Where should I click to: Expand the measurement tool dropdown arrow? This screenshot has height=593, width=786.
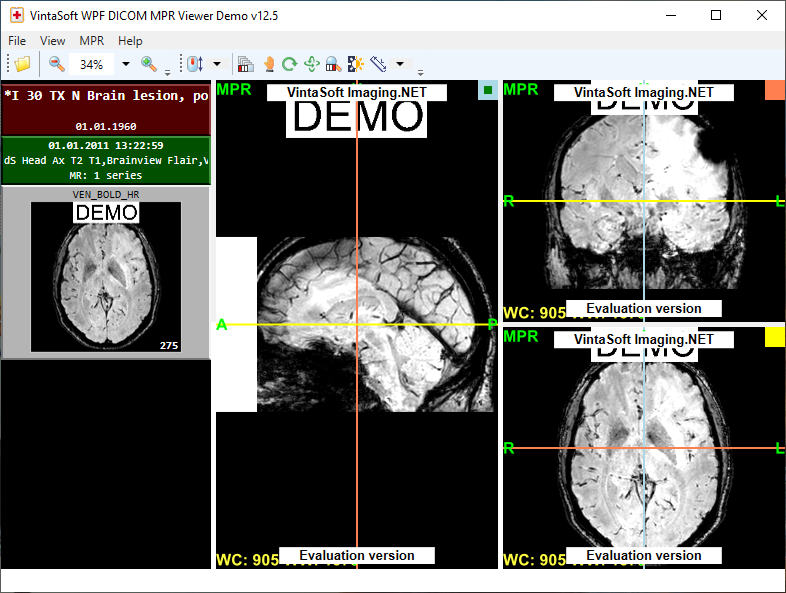[x=400, y=64]
